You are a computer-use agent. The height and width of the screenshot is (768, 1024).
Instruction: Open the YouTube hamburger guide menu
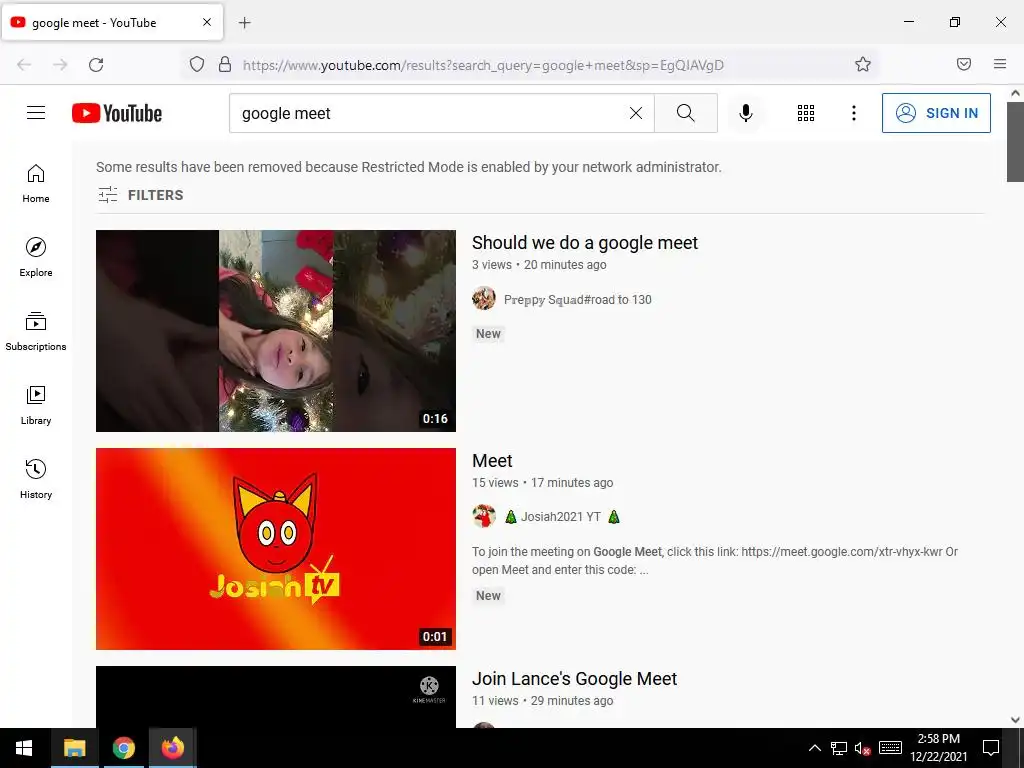(36, 113)
